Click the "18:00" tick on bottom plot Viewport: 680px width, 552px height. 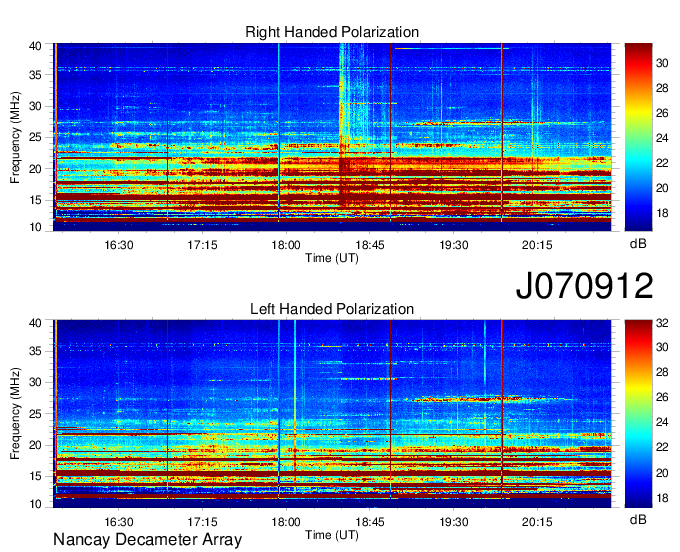[286, 522]
